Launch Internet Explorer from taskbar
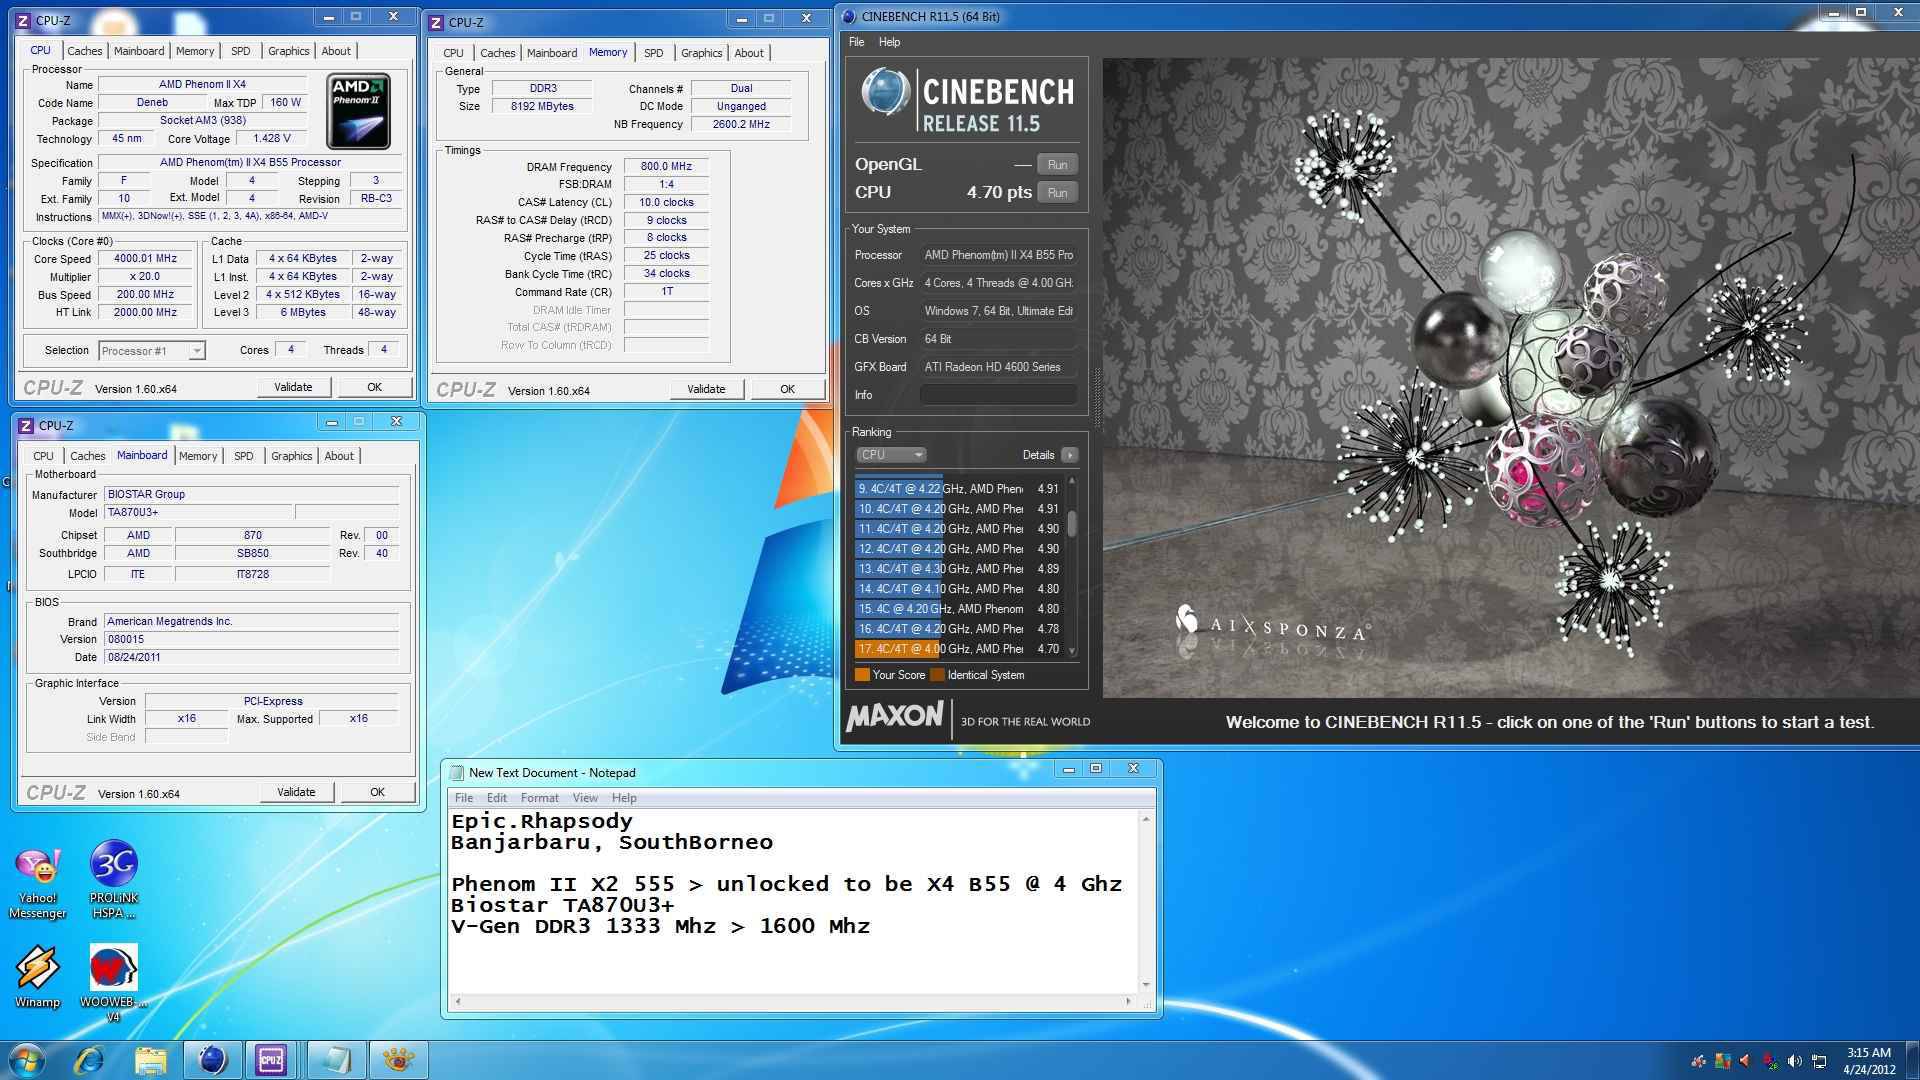Image resolution: width=1920 pixels, height=1080 pixels. click(x=90, y=1060)
